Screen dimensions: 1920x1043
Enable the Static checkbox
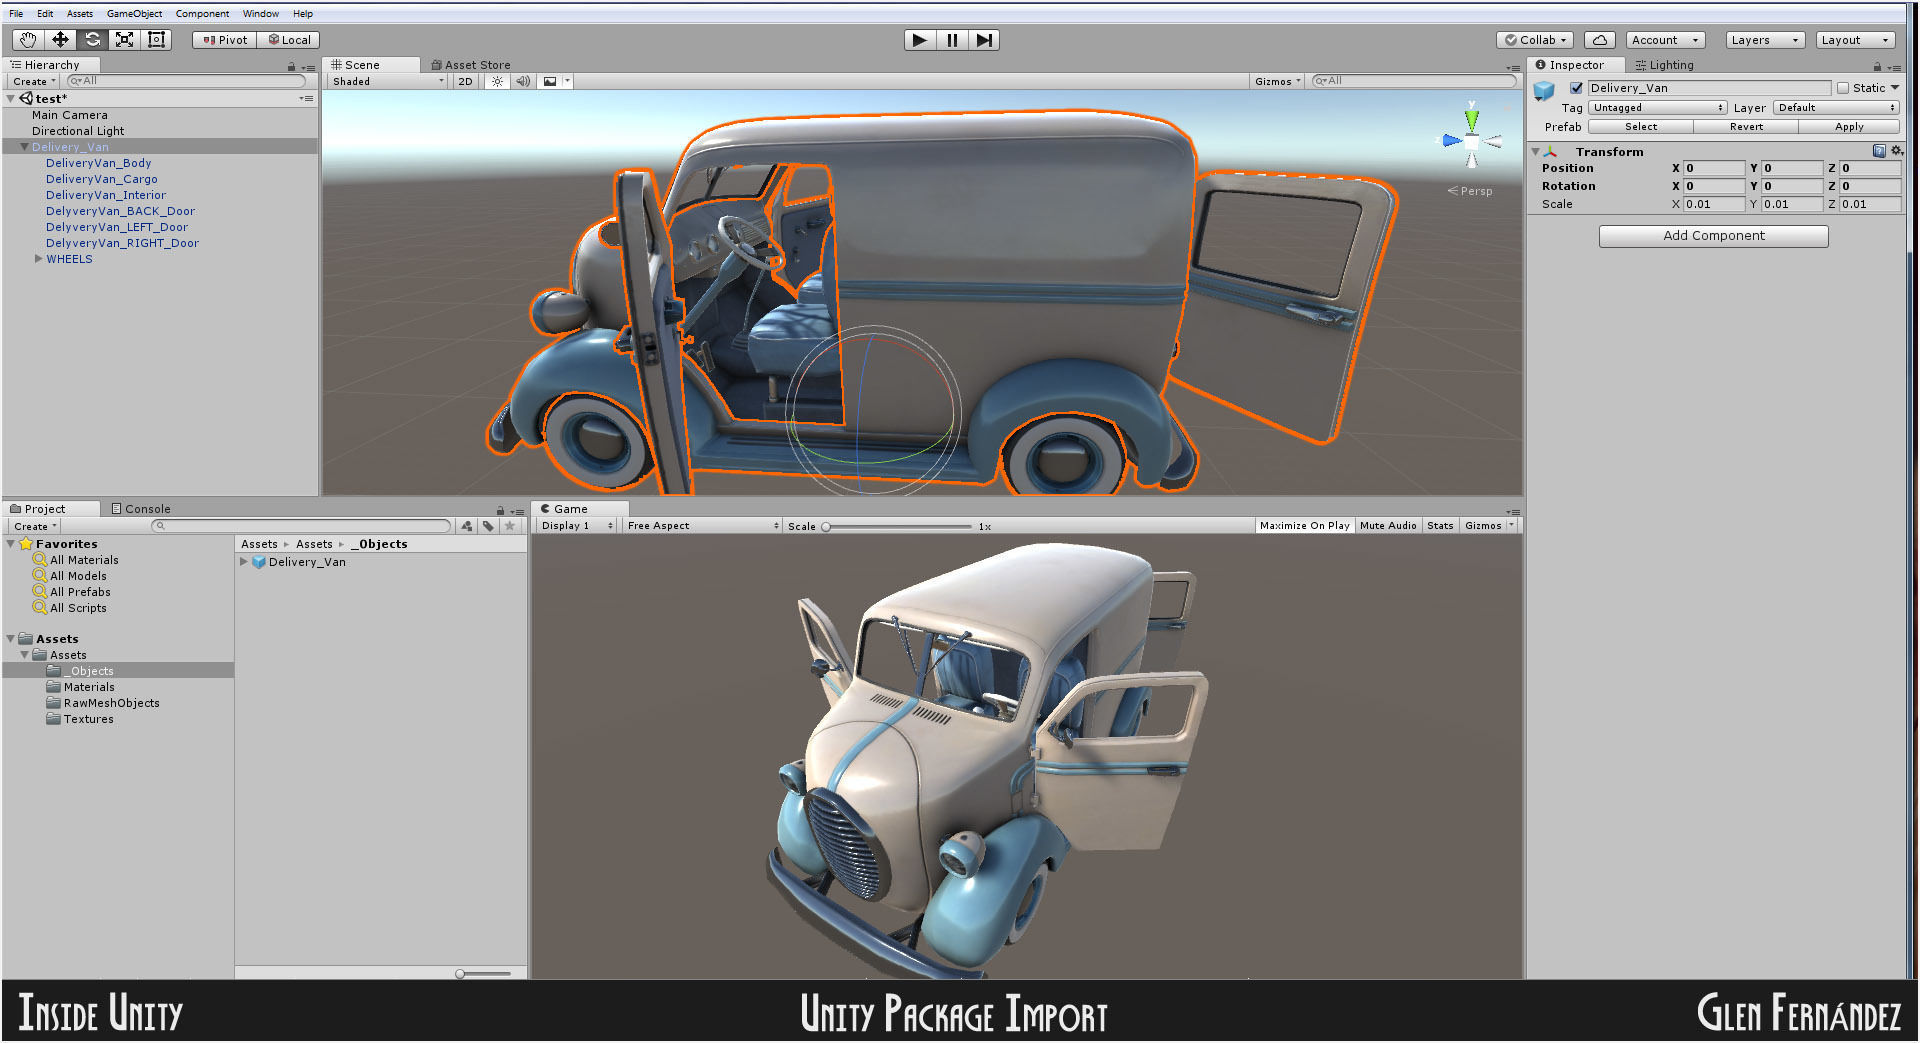[x=1843, y=88]
